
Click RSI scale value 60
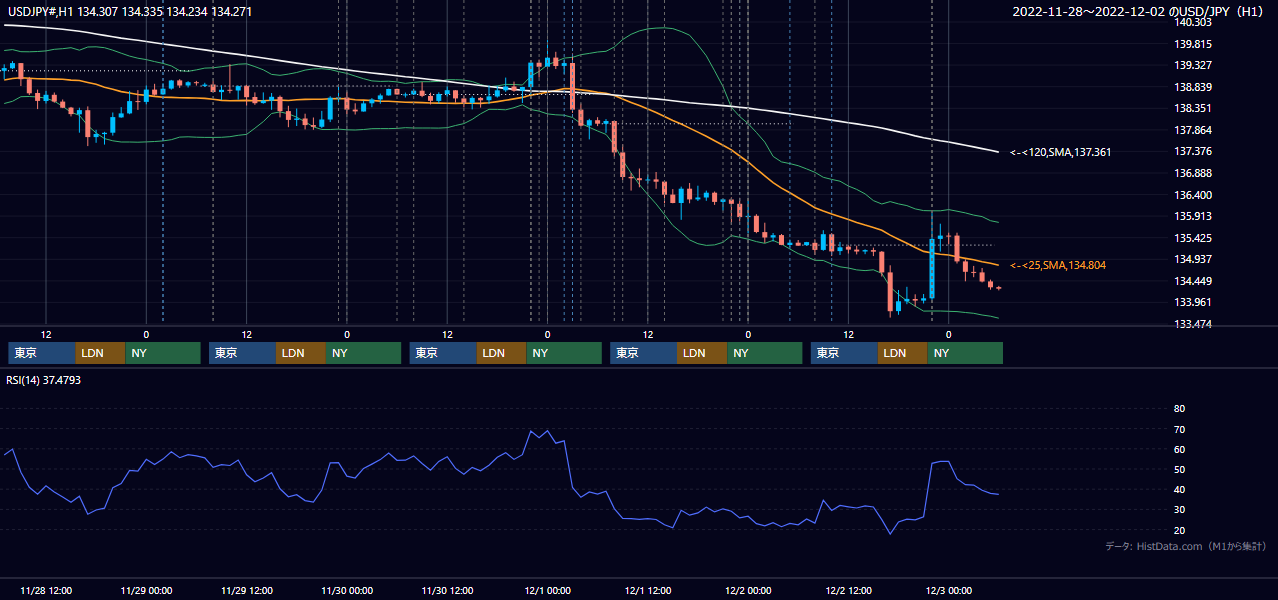pos(1179,449)
